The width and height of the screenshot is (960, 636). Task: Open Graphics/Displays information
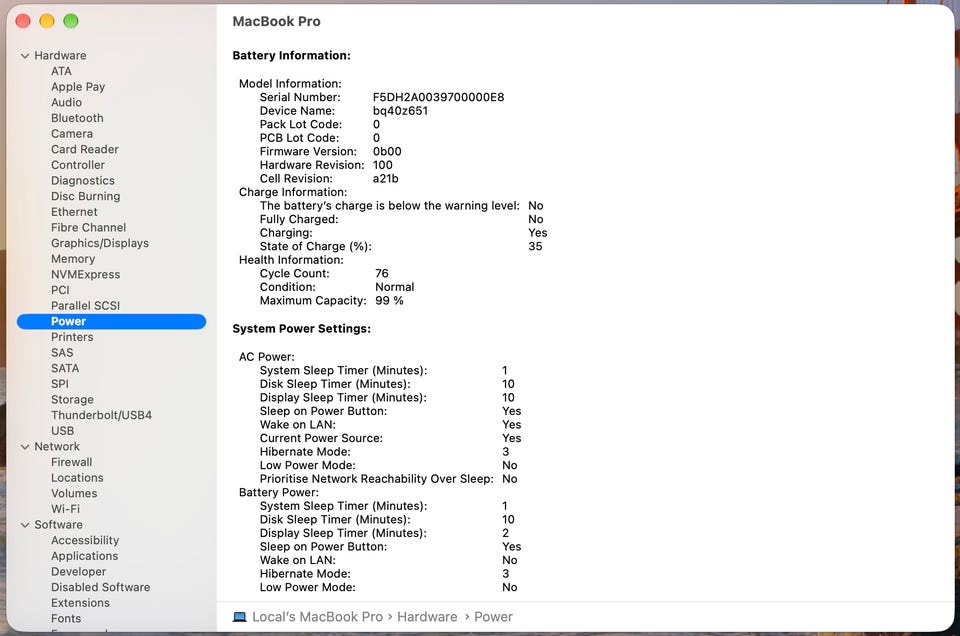pos(100,243)
